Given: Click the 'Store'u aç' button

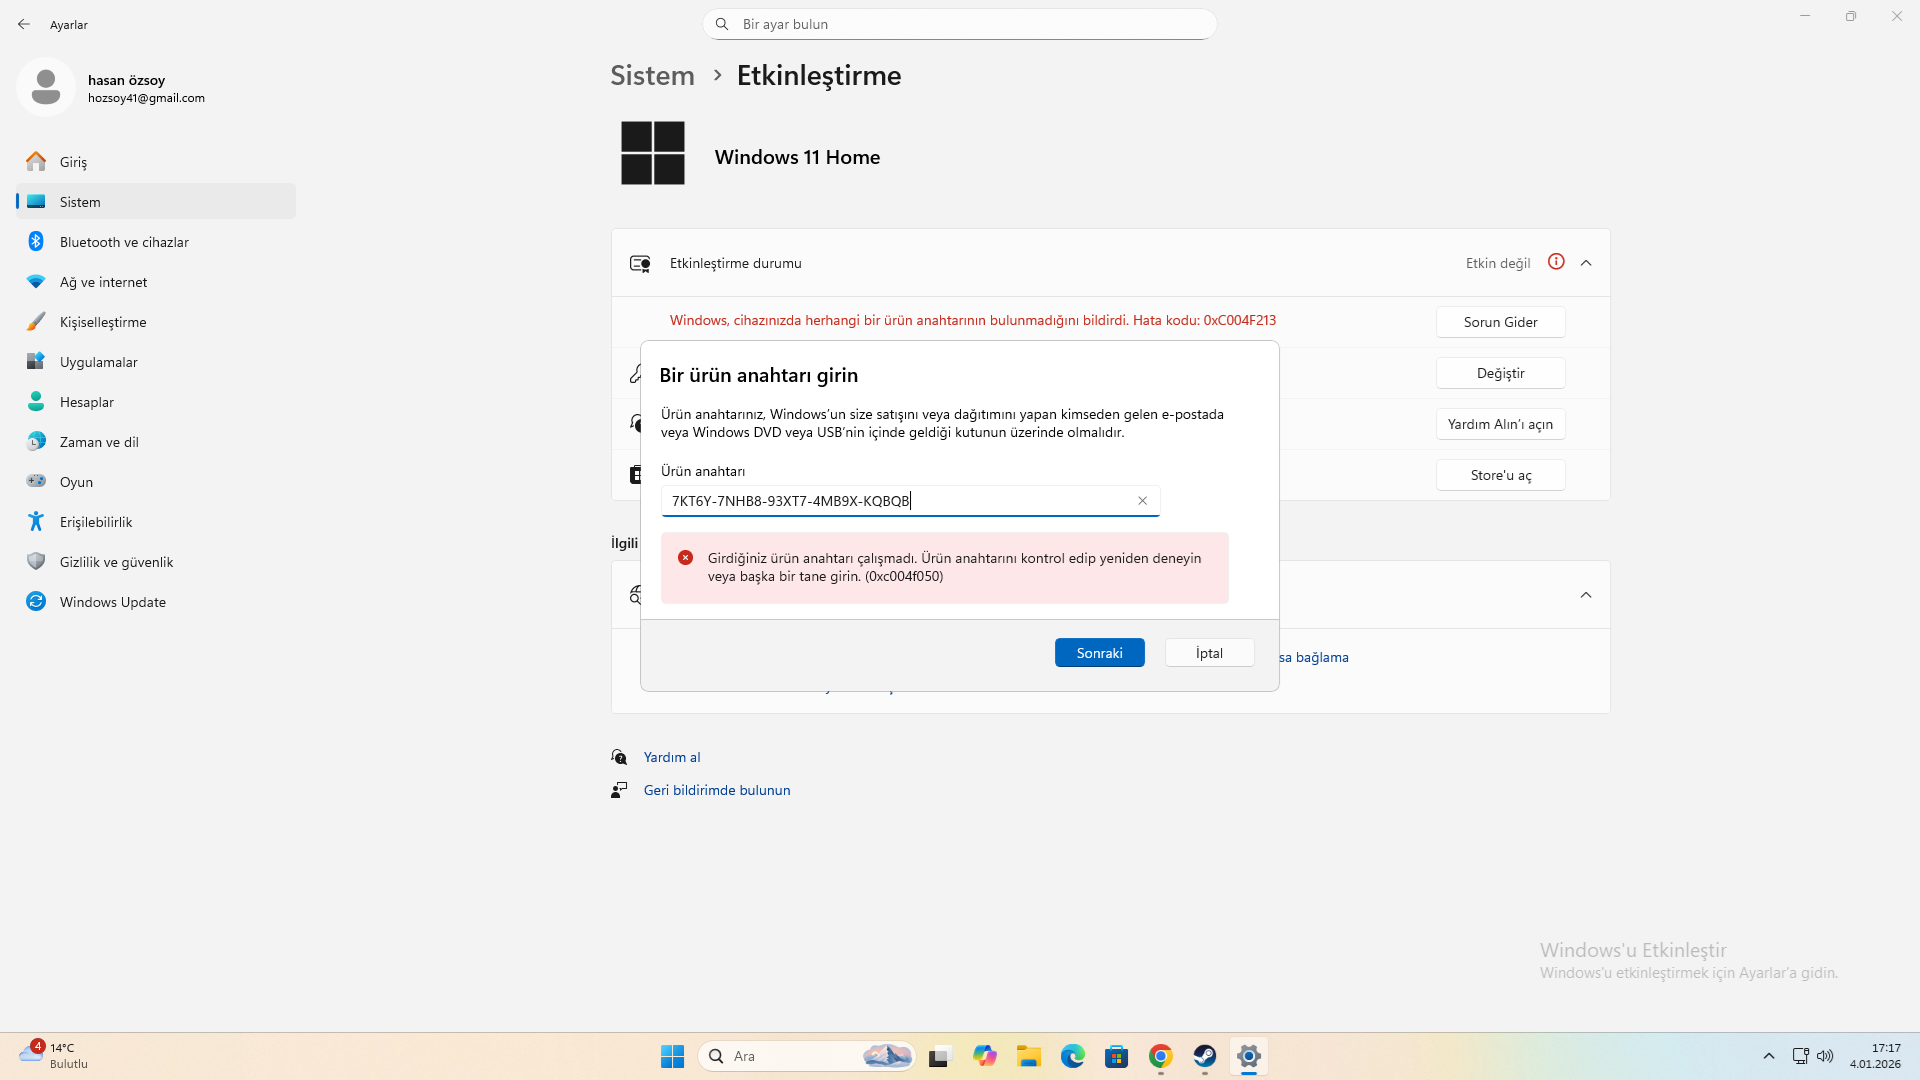Looking at the screenshot, I should pos(1500,475).
